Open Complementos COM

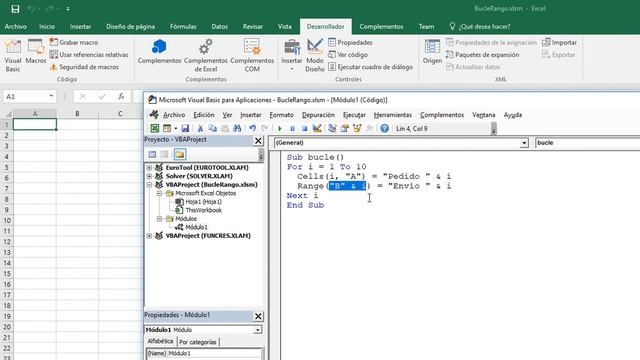point(252,56)
